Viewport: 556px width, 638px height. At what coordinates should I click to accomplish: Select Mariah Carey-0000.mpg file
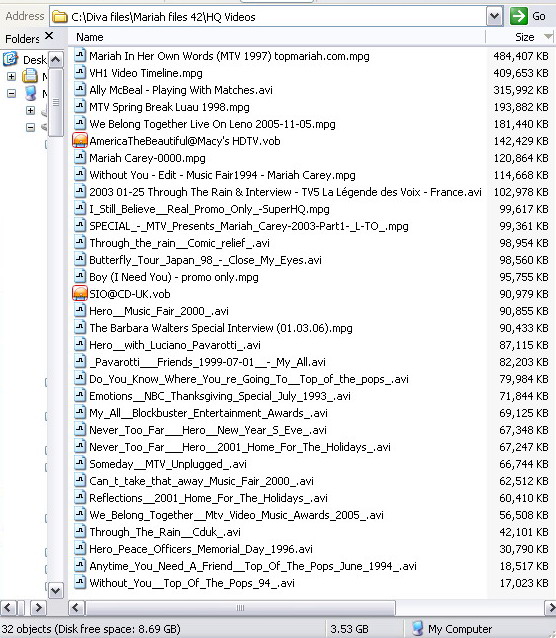point(147,158)
